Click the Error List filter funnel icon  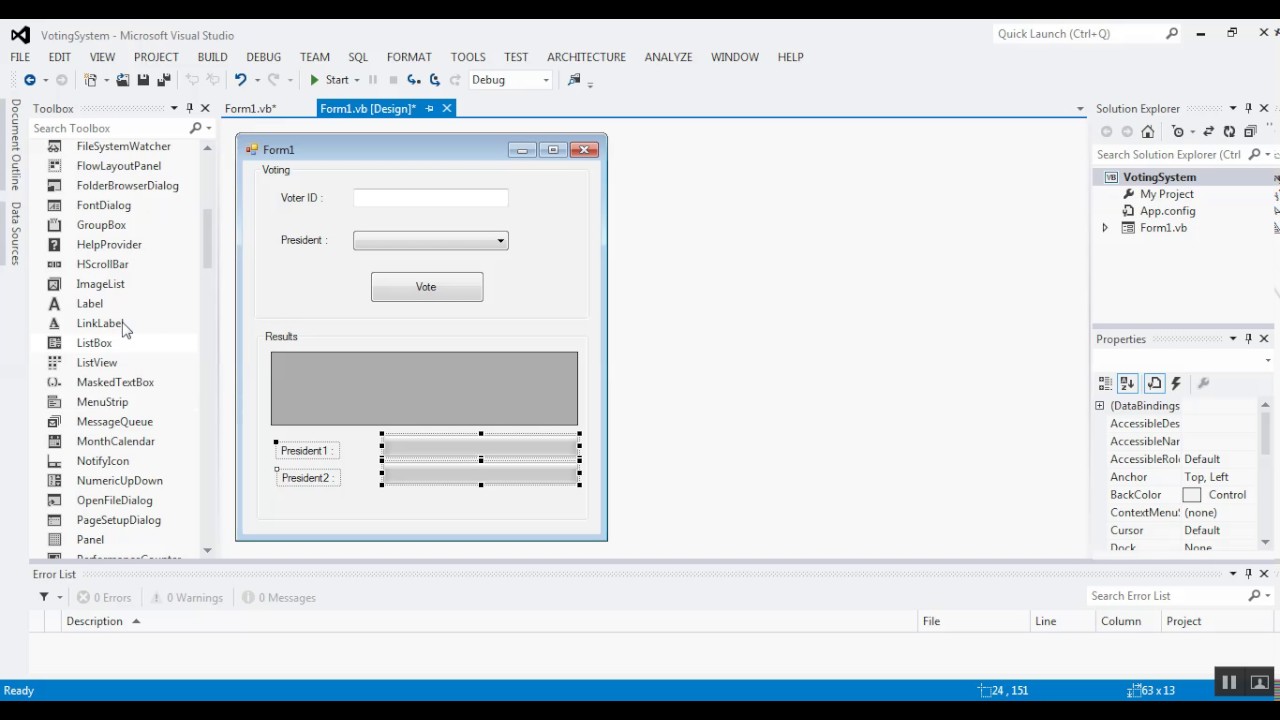pos(44,597)
